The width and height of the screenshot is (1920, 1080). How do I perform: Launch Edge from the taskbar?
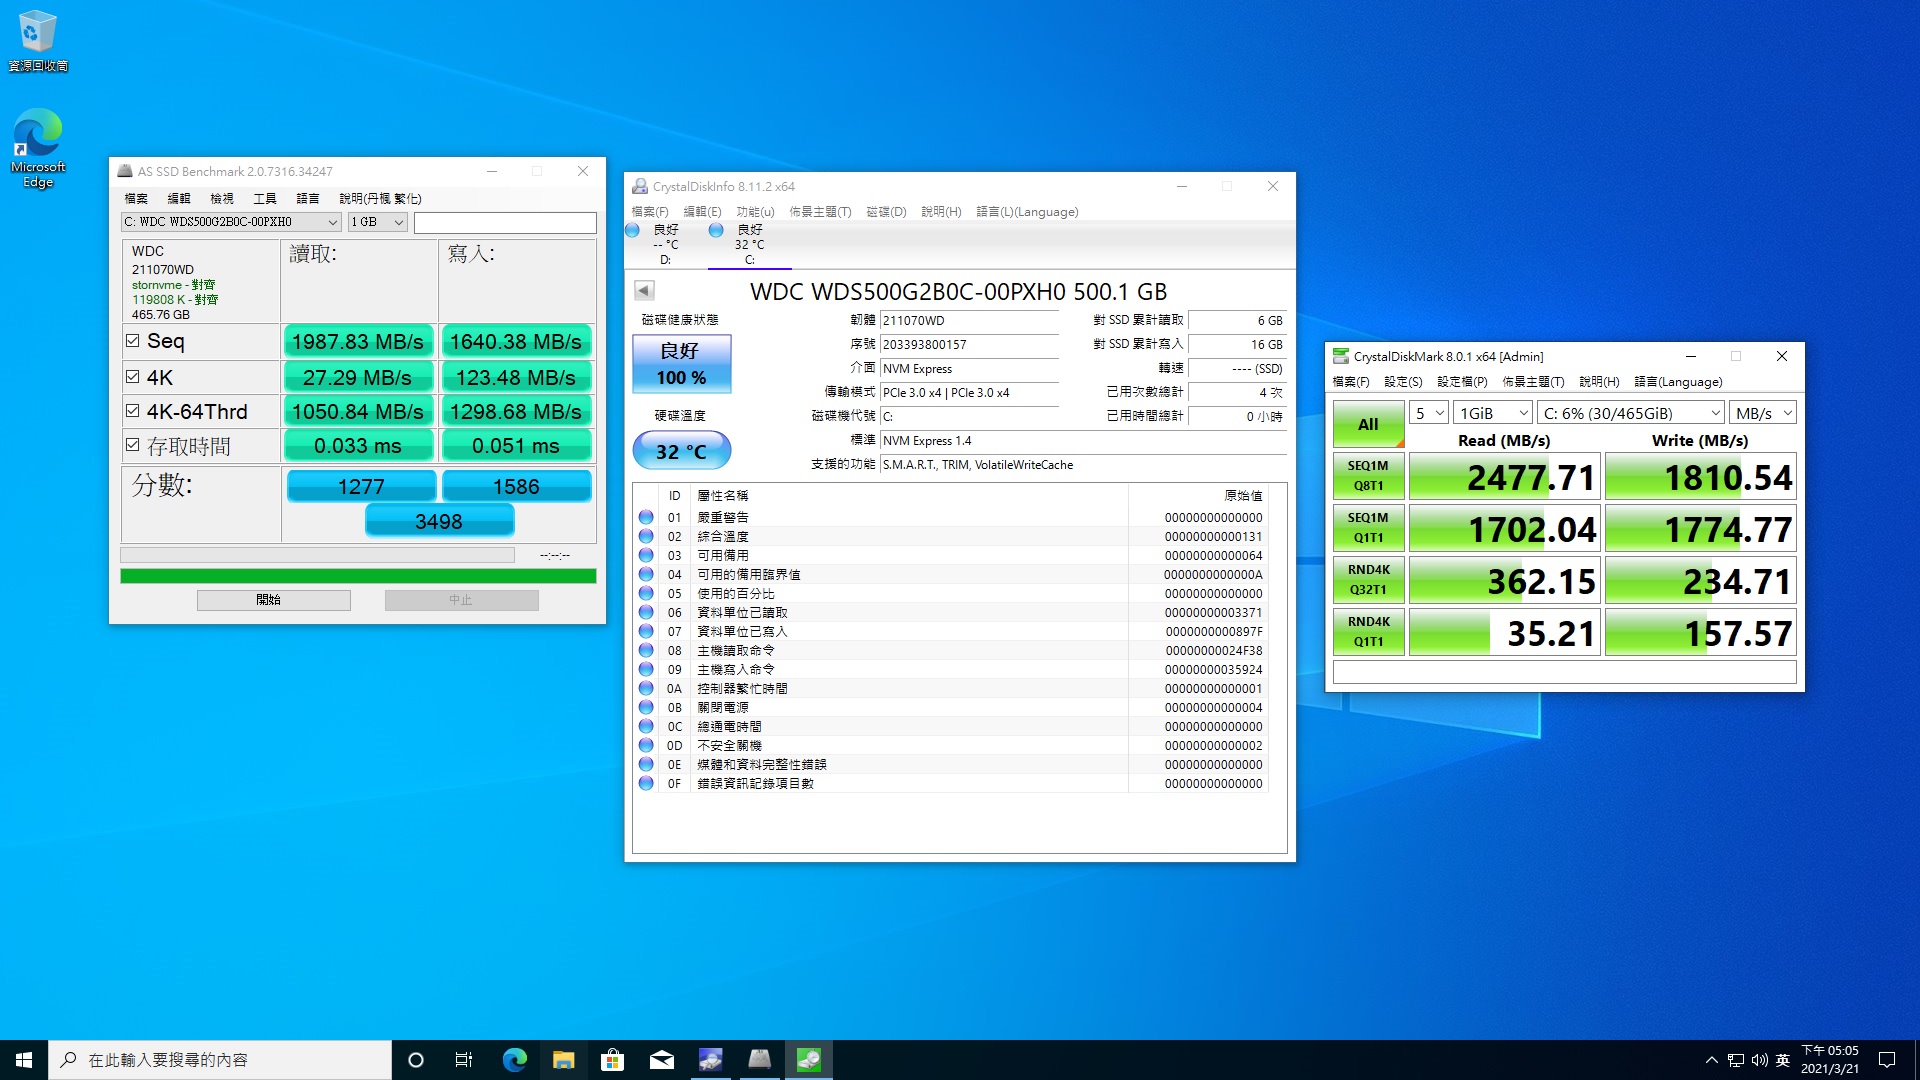(x=514, y=1060)
